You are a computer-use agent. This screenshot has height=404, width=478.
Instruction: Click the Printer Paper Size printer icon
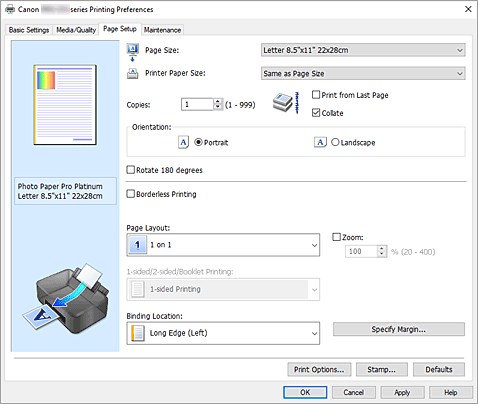[133, 73]
